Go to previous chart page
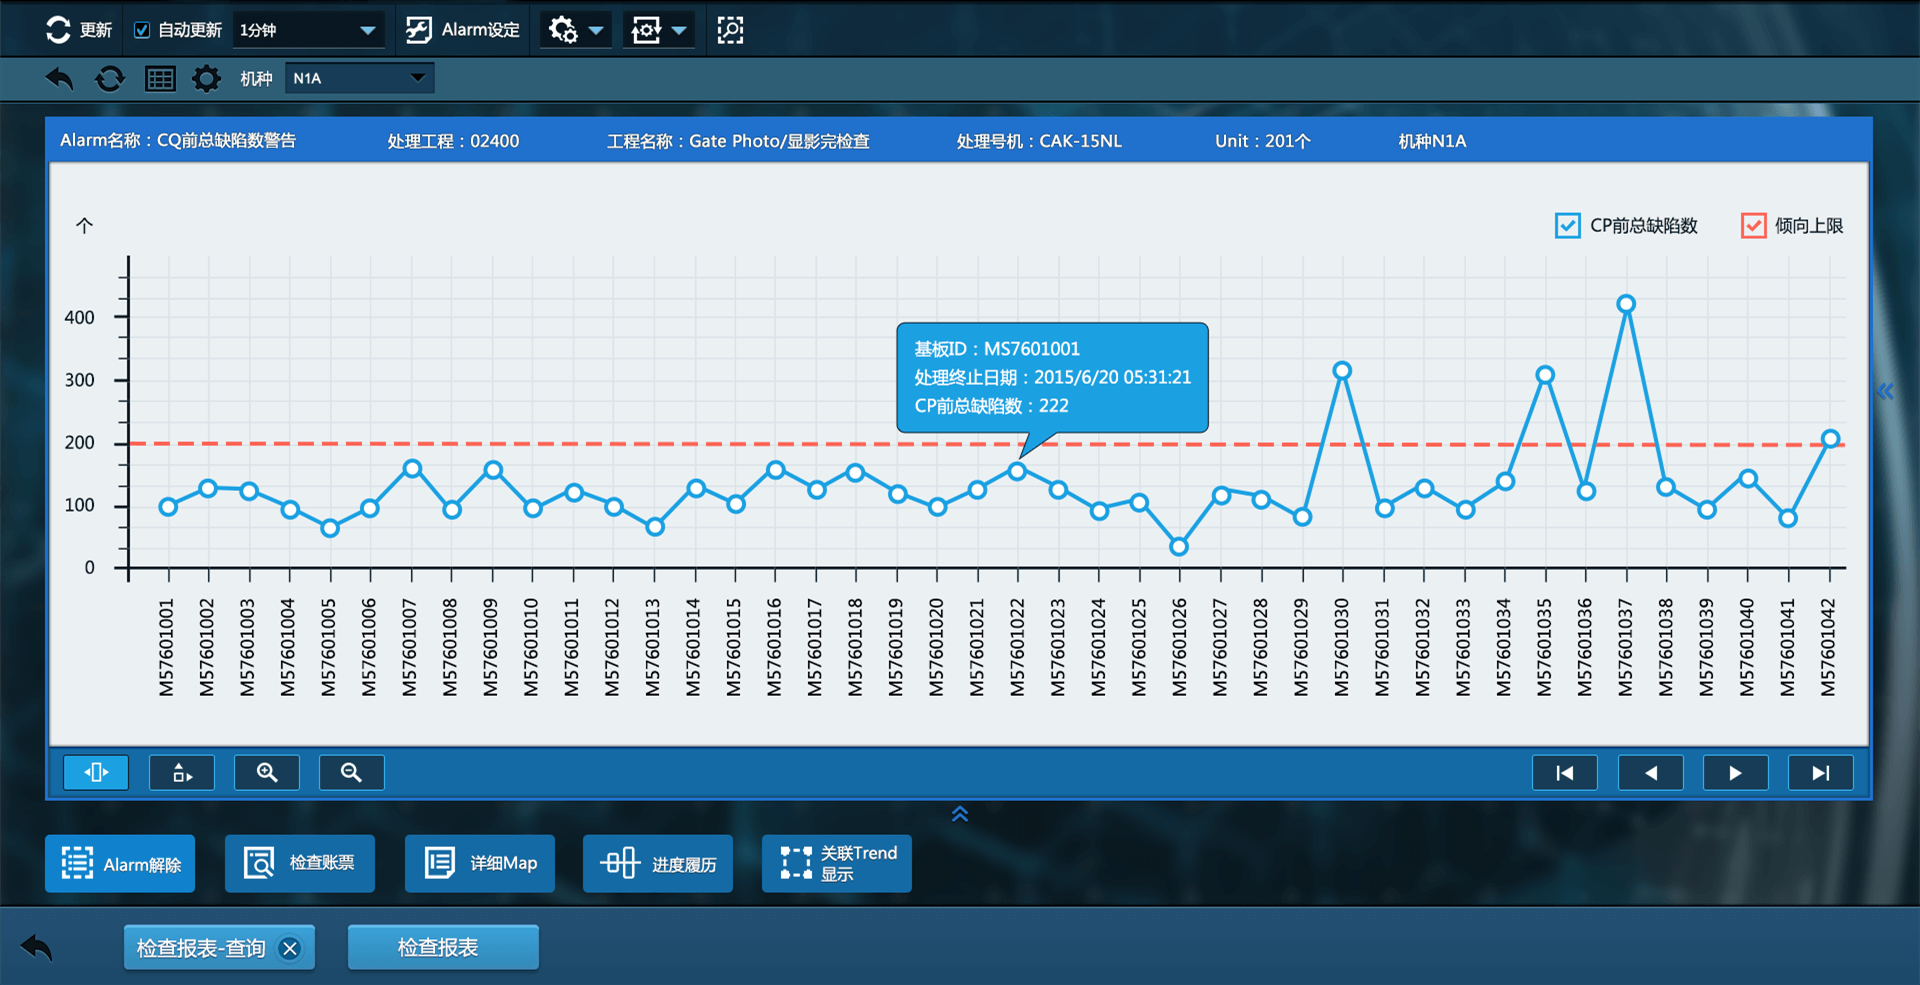The width and height of the screenshot is (1920, 985). (x=1651, y=772)
